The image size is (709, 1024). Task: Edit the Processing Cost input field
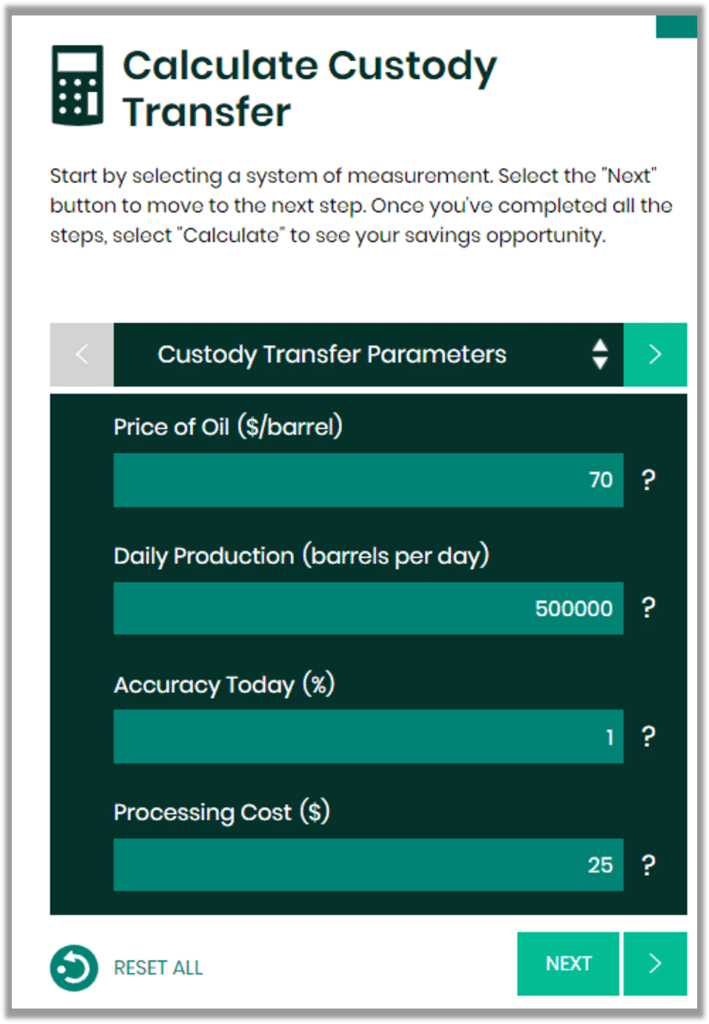pos(368,865)
